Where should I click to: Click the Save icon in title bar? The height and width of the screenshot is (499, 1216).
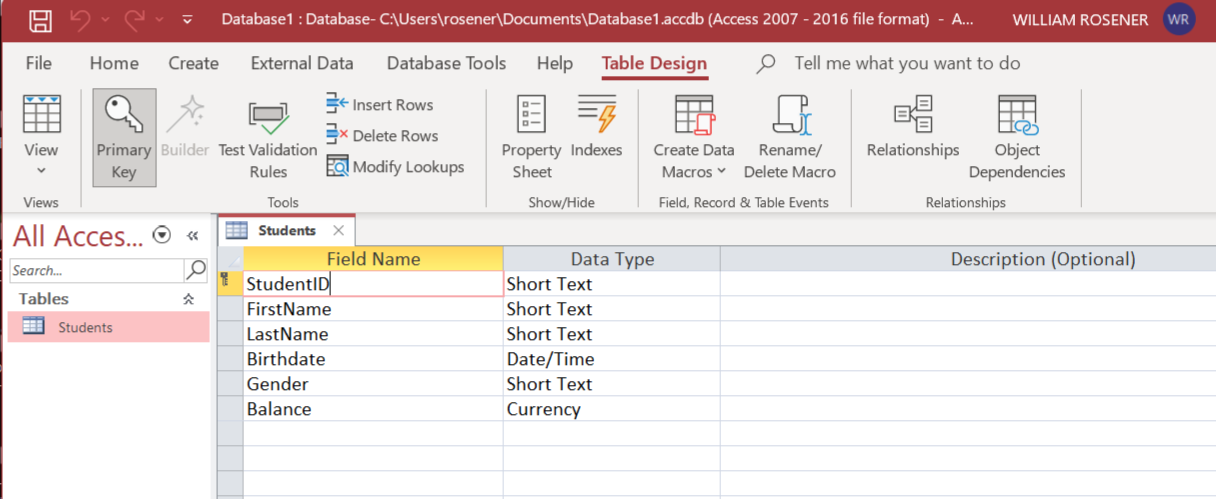[40, 20]
